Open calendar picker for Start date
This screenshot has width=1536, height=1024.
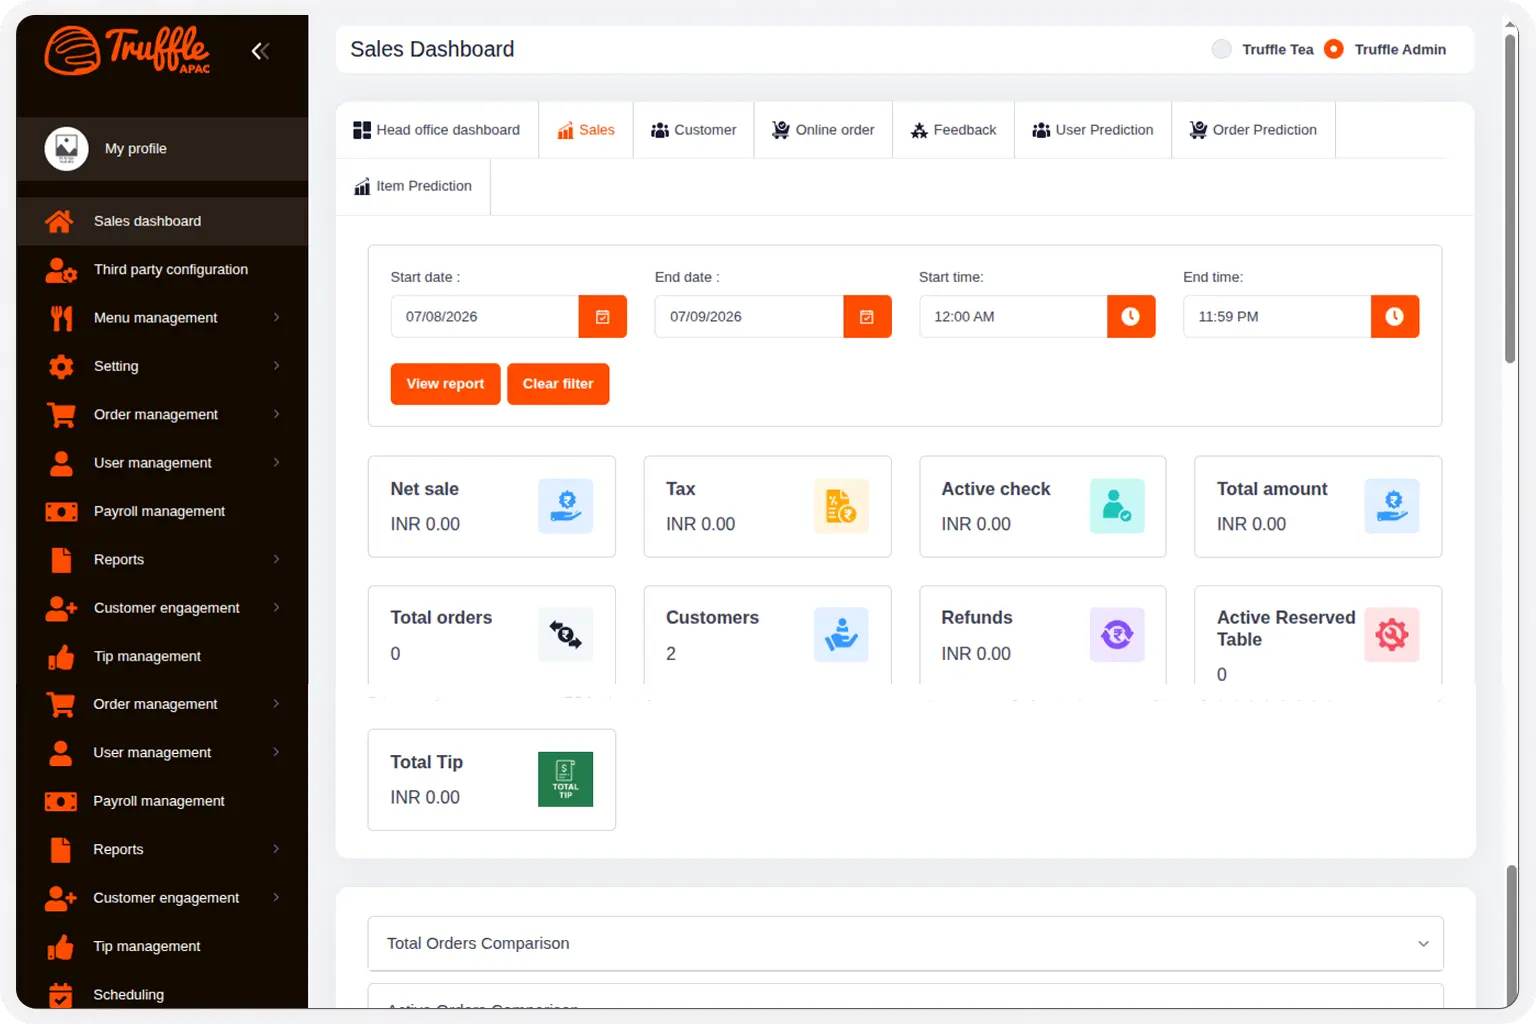tap(603, 317)
